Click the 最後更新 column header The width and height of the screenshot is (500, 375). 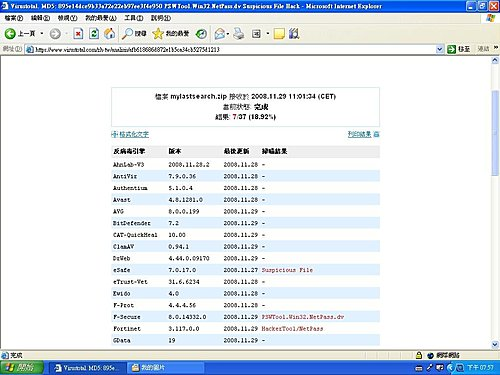[x=236, y=151]
